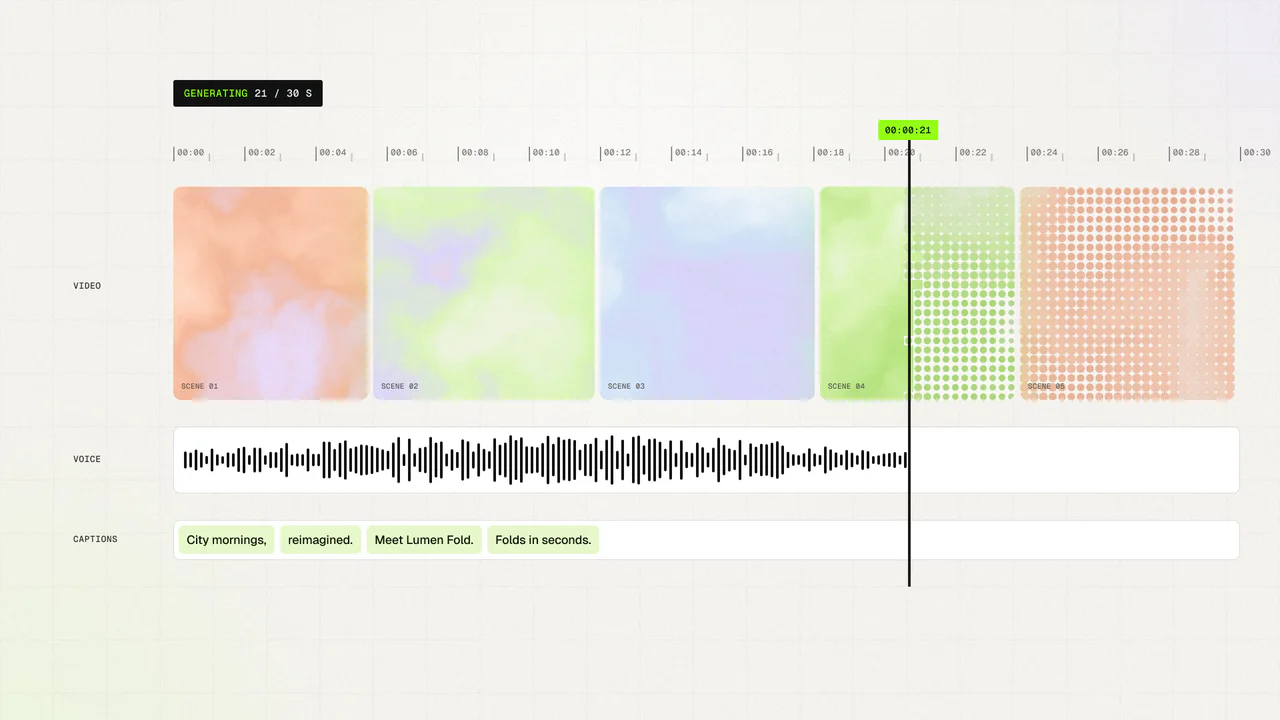Jump to the 00:00 ruler mark
Image resolution: width=1280 pixels, height=720 pixels.
pyautogui.click(x=191, y=153)
